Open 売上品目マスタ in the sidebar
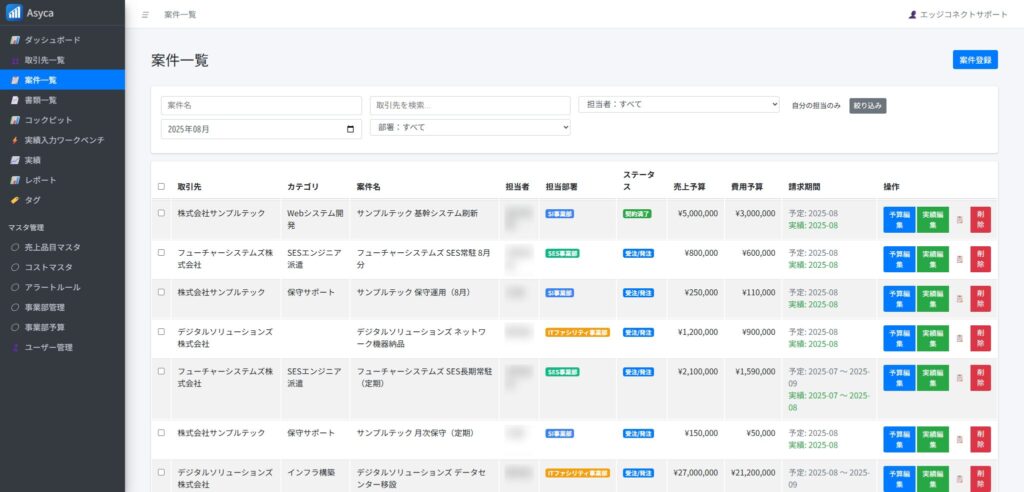Image resolution: width=1024 pixels, height=492 pixels. click(52, 247)
